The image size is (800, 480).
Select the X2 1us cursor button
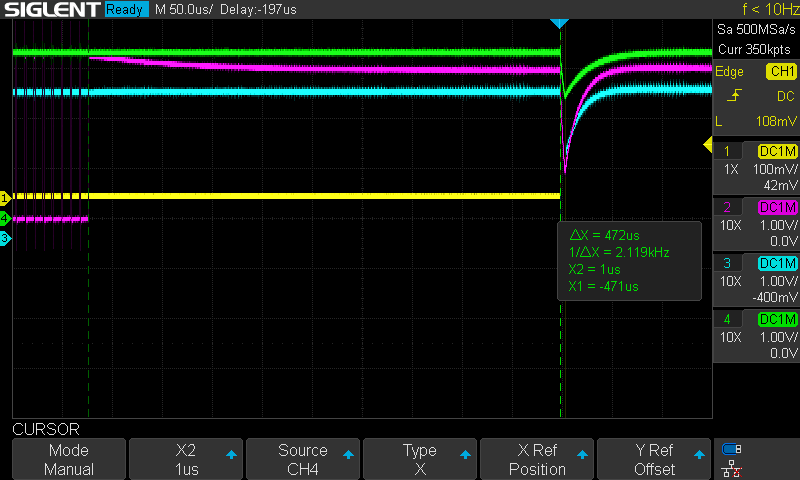click(186, 459)
